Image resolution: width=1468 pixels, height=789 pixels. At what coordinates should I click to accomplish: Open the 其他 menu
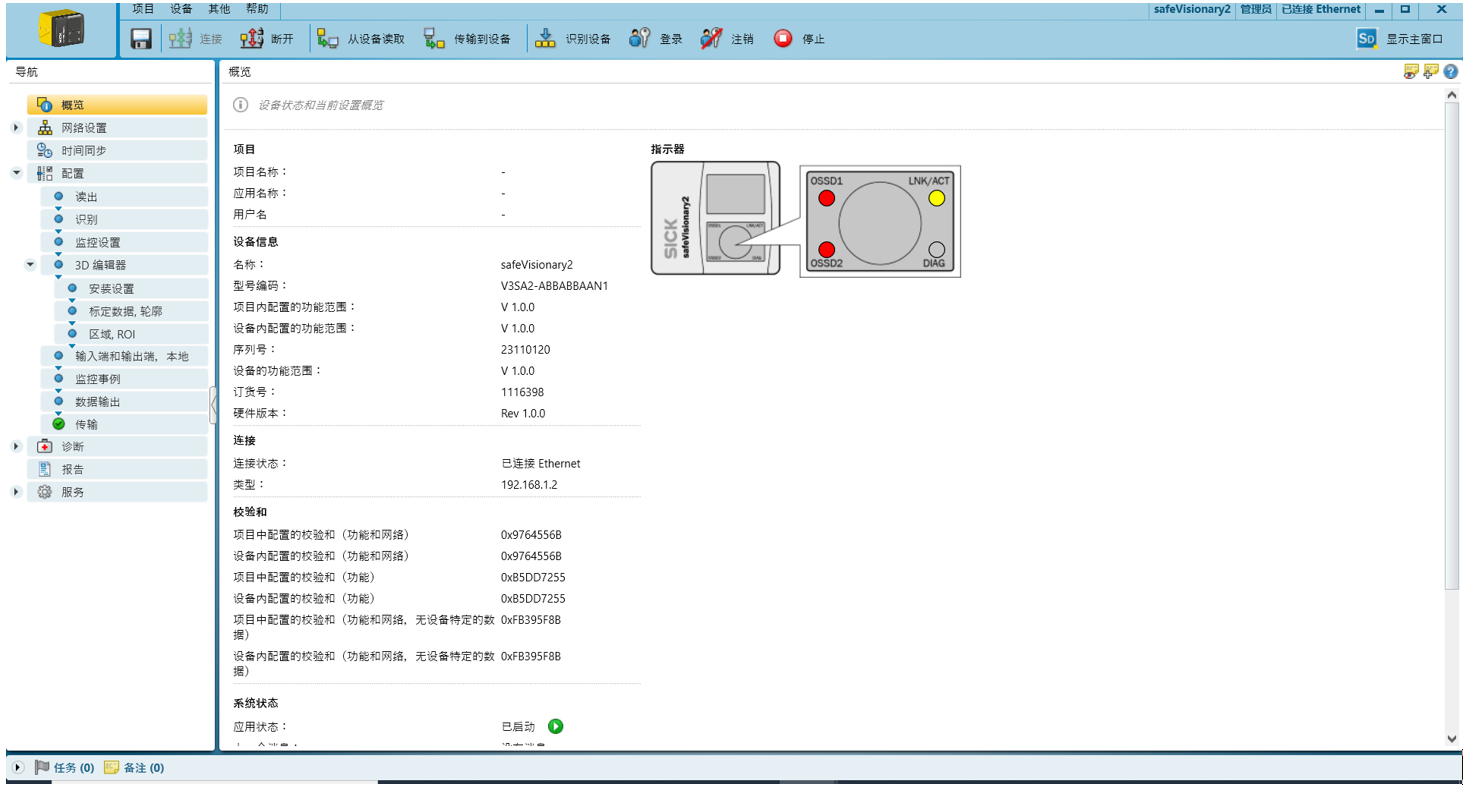click(x=218, y=9)
